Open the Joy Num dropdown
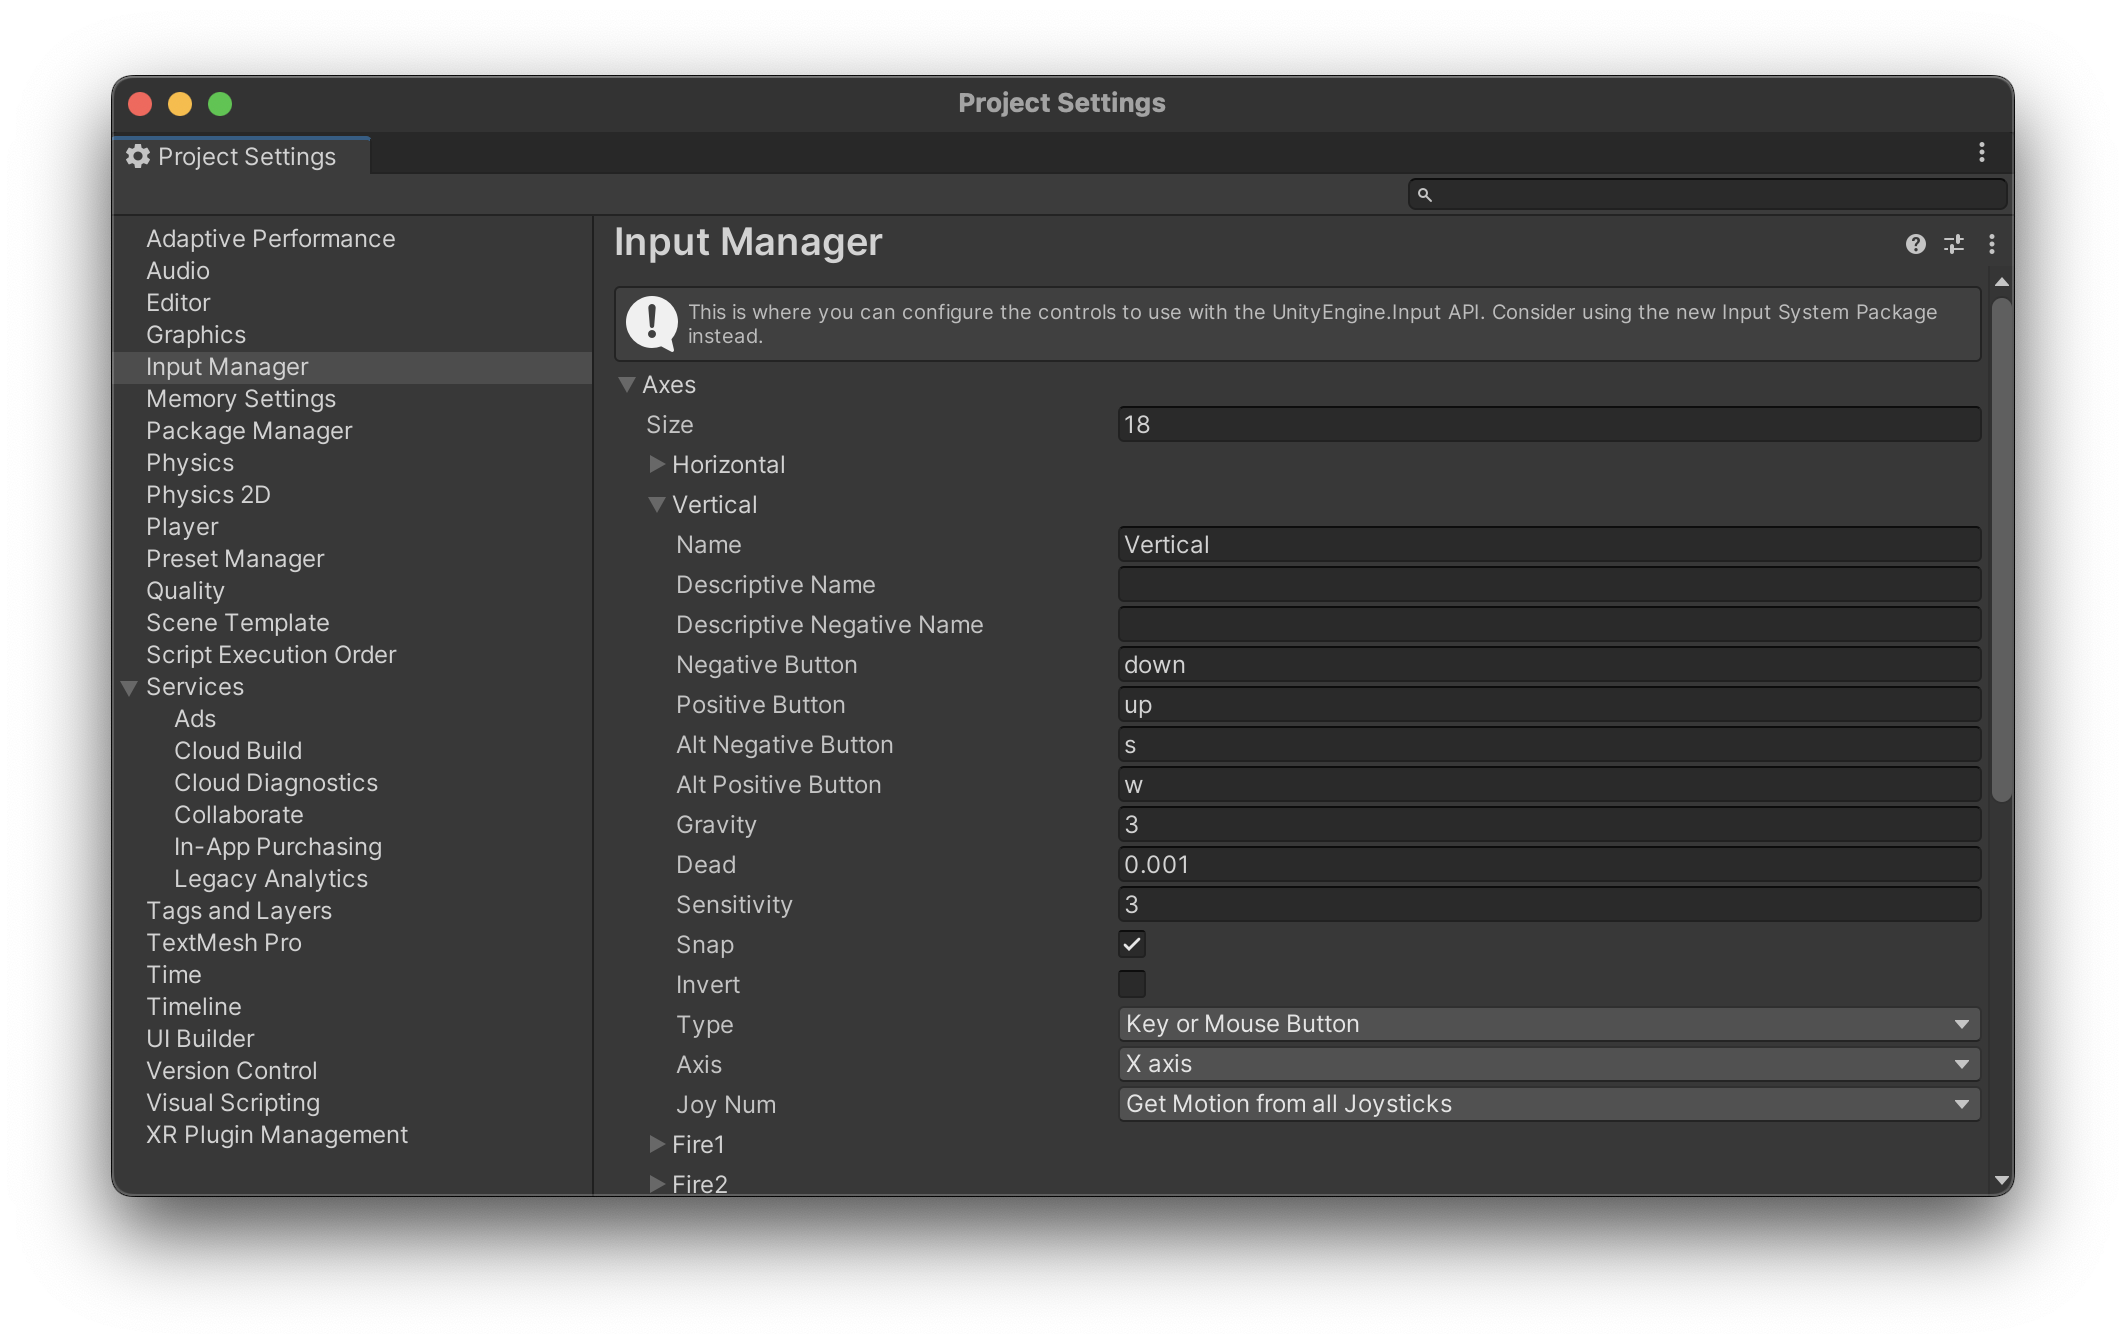The image size is (2126, 1344). 1548,1104
